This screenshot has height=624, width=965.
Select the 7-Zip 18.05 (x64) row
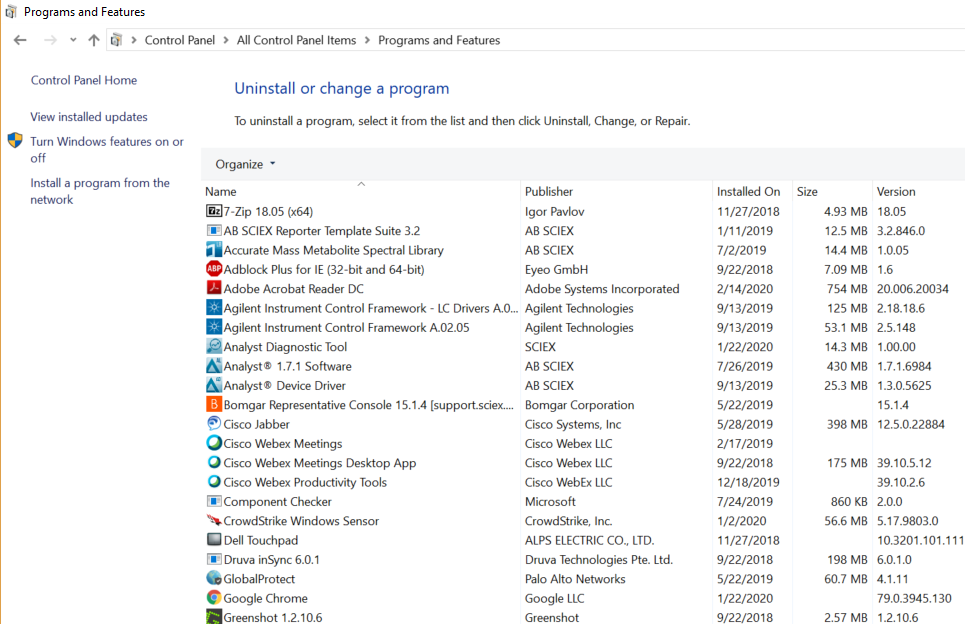pyautogui.click(x=583, y=211)
